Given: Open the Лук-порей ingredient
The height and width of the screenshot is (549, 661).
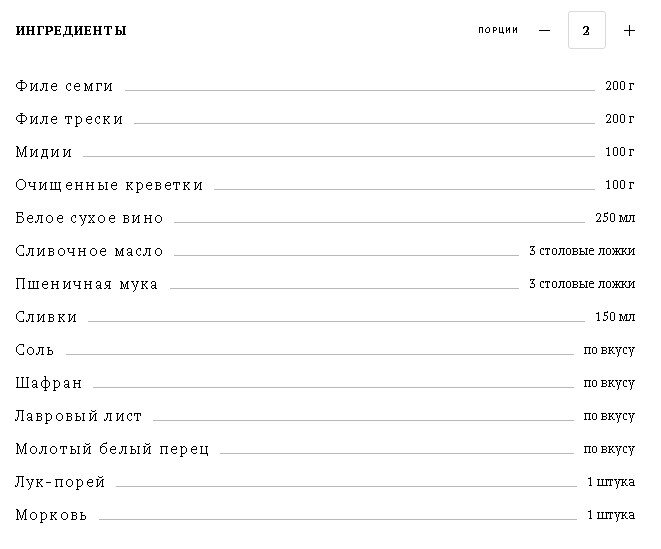Looking at the screenshot, I should click(x=61, y=482).
